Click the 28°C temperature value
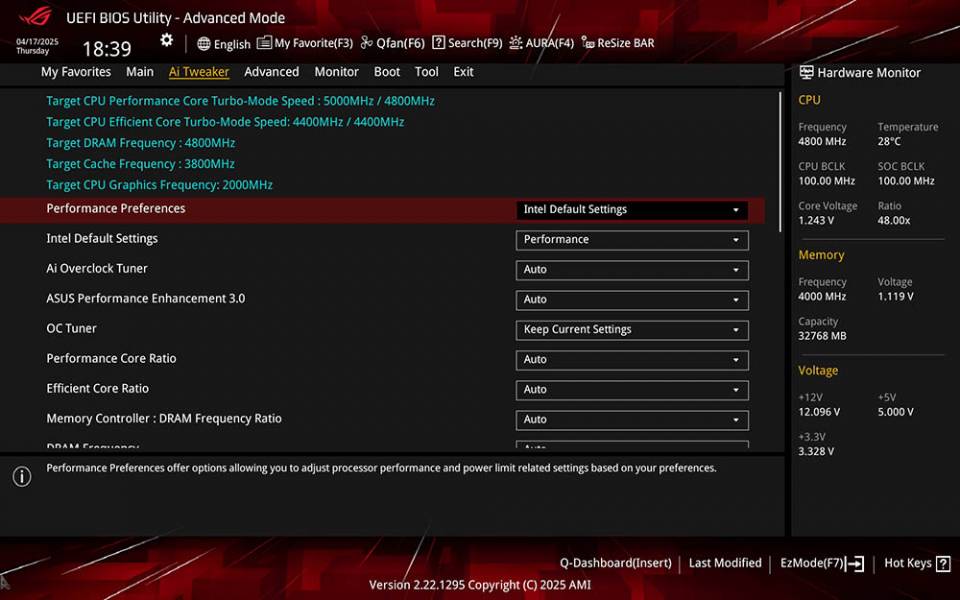 889,141
